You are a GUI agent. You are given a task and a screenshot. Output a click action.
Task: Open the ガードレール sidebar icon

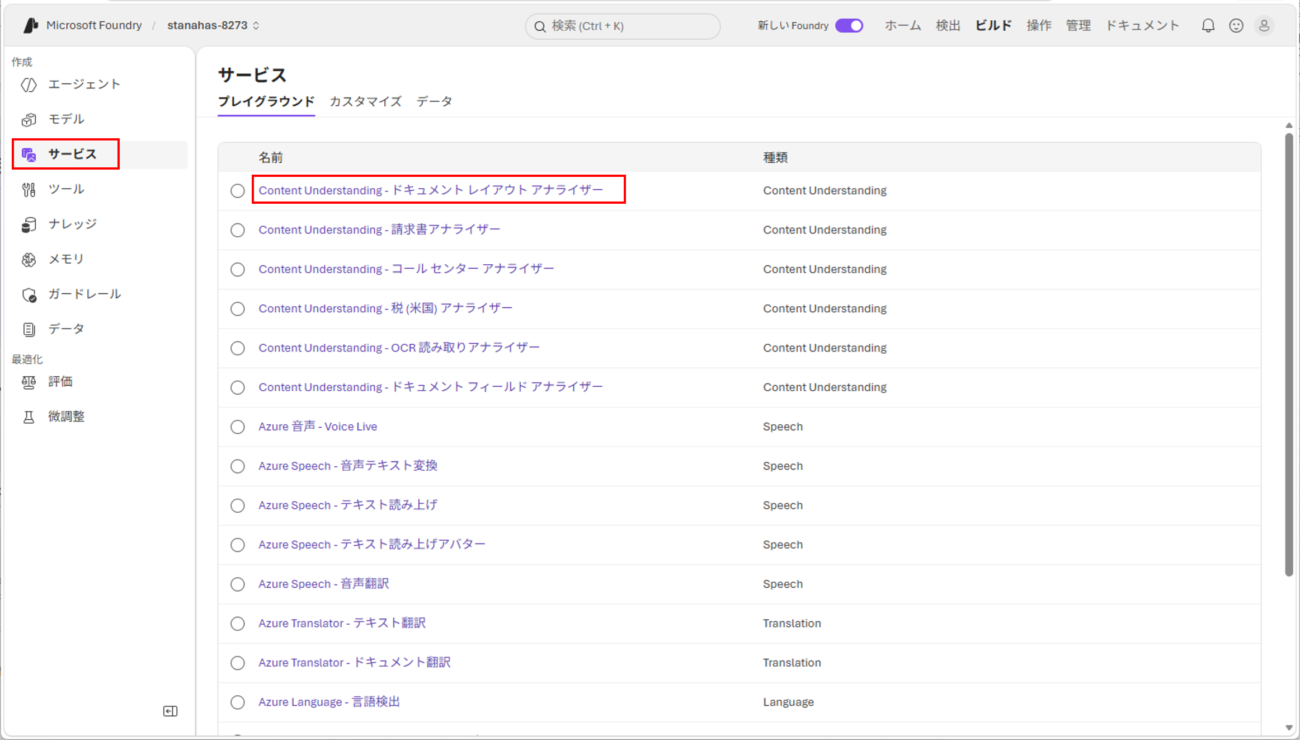29,295
